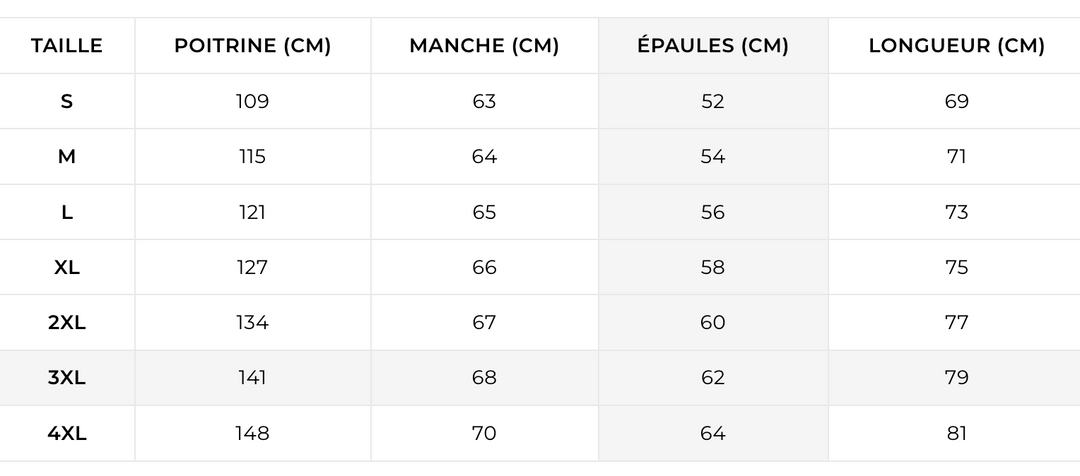Select the POITRINE (CM) column header
1080x476 pixels.
pyautogui.click(x=252, y=45)
